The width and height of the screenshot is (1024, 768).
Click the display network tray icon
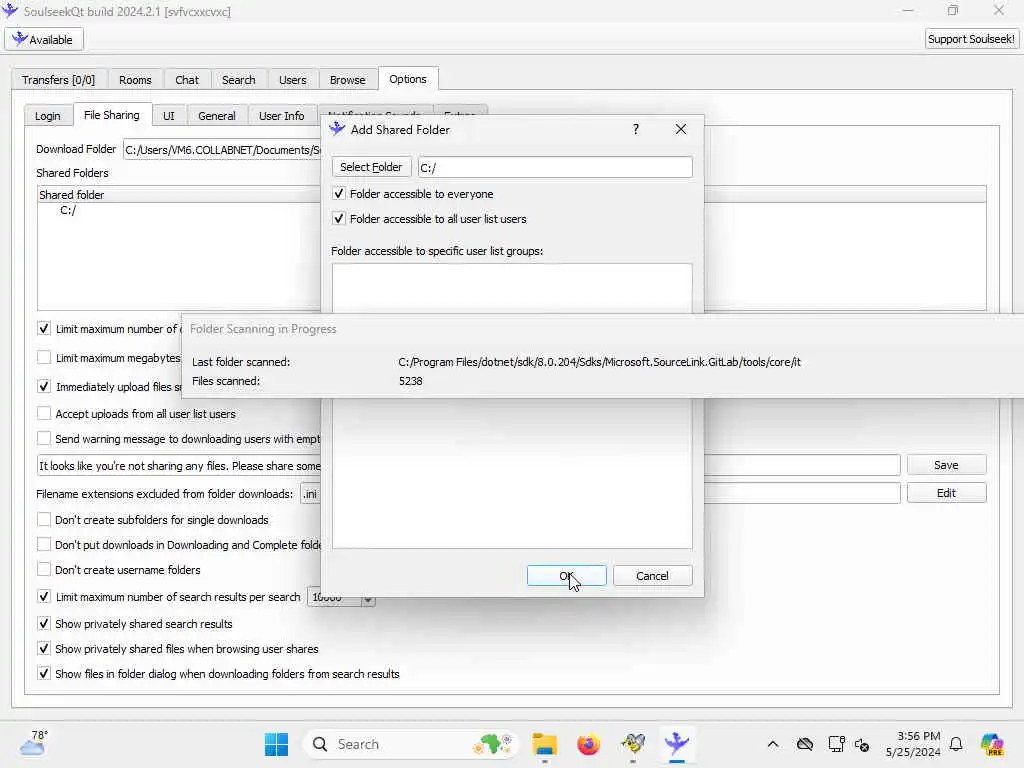[x=836, y=744]
